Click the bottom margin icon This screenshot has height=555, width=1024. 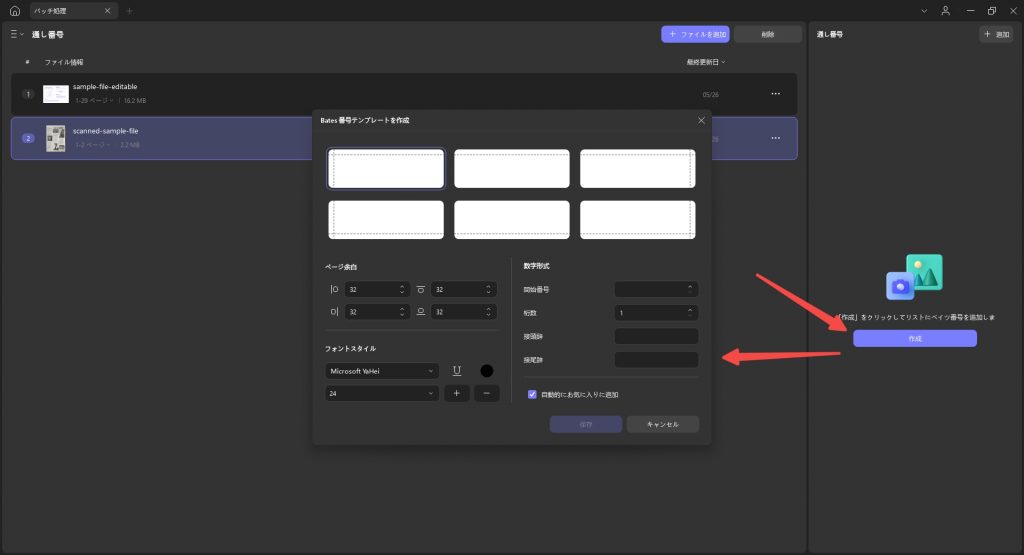421,312
